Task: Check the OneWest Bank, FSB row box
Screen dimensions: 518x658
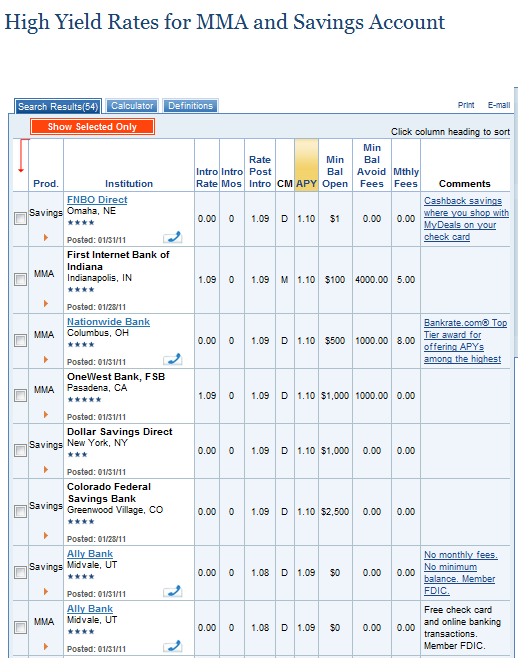Action: (21, 395)
